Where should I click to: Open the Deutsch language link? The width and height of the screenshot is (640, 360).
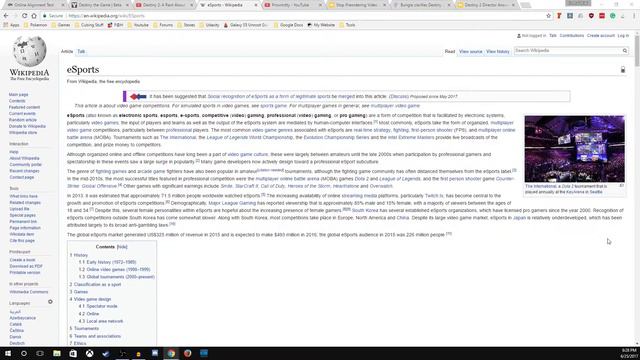pos(17,343)
